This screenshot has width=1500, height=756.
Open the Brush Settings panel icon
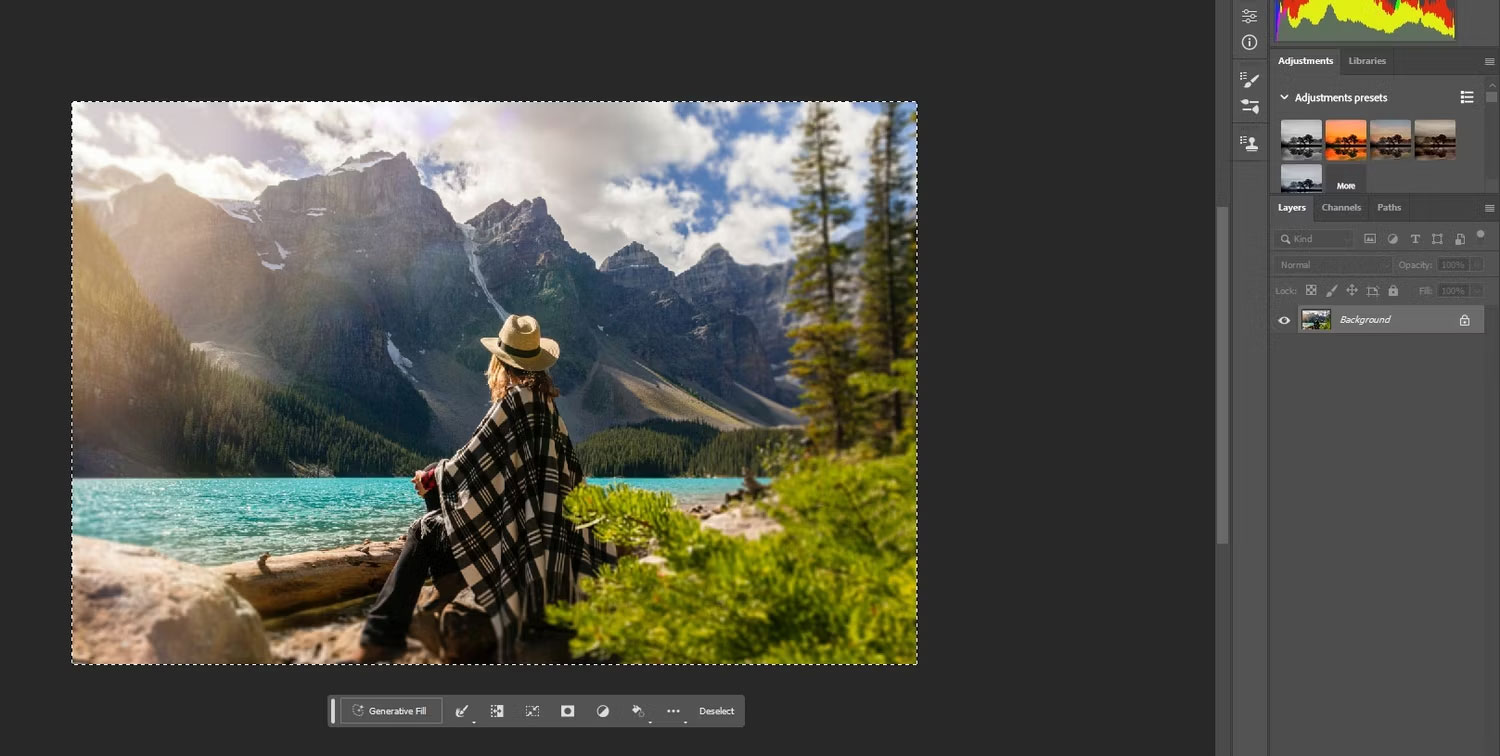coord(1249,79)
